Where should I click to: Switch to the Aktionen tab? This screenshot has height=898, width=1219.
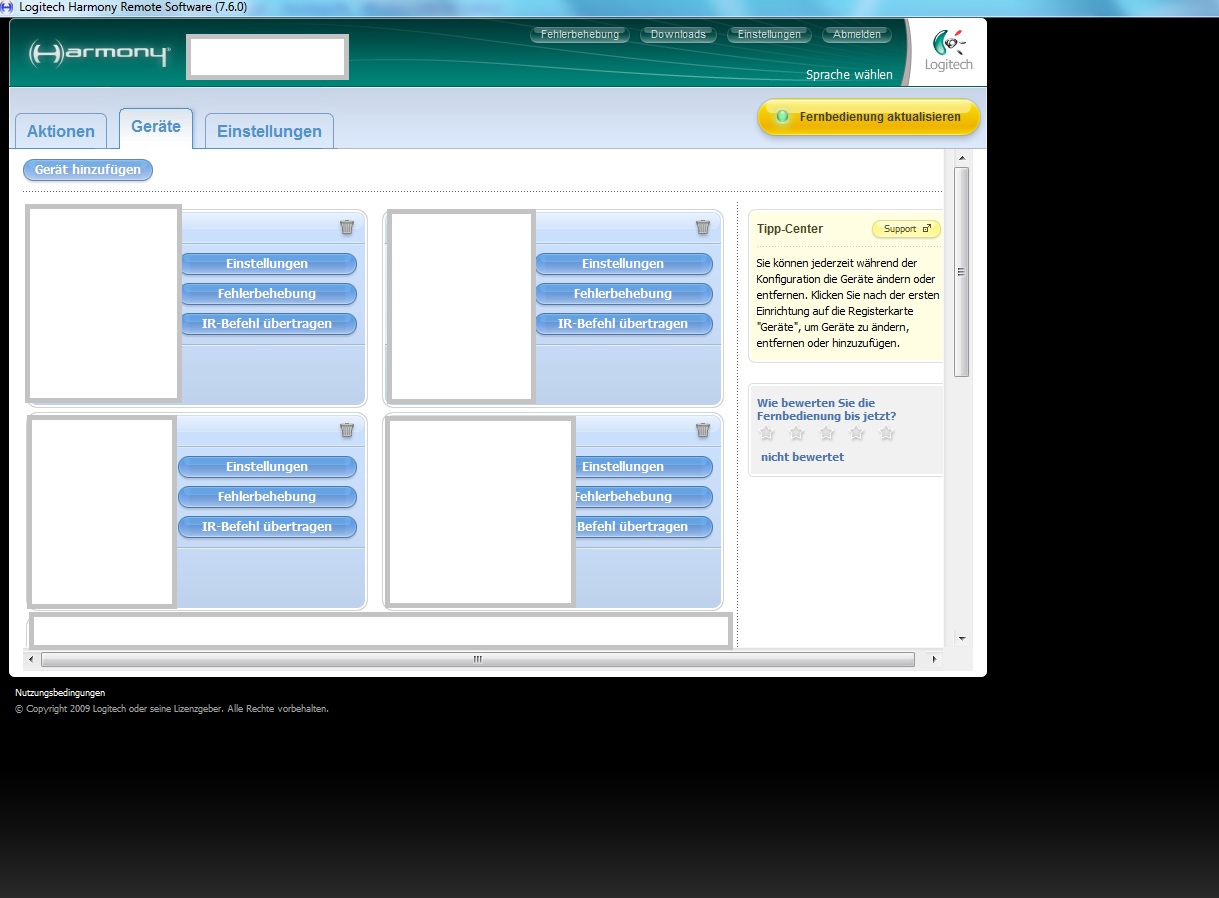point(61,131)
